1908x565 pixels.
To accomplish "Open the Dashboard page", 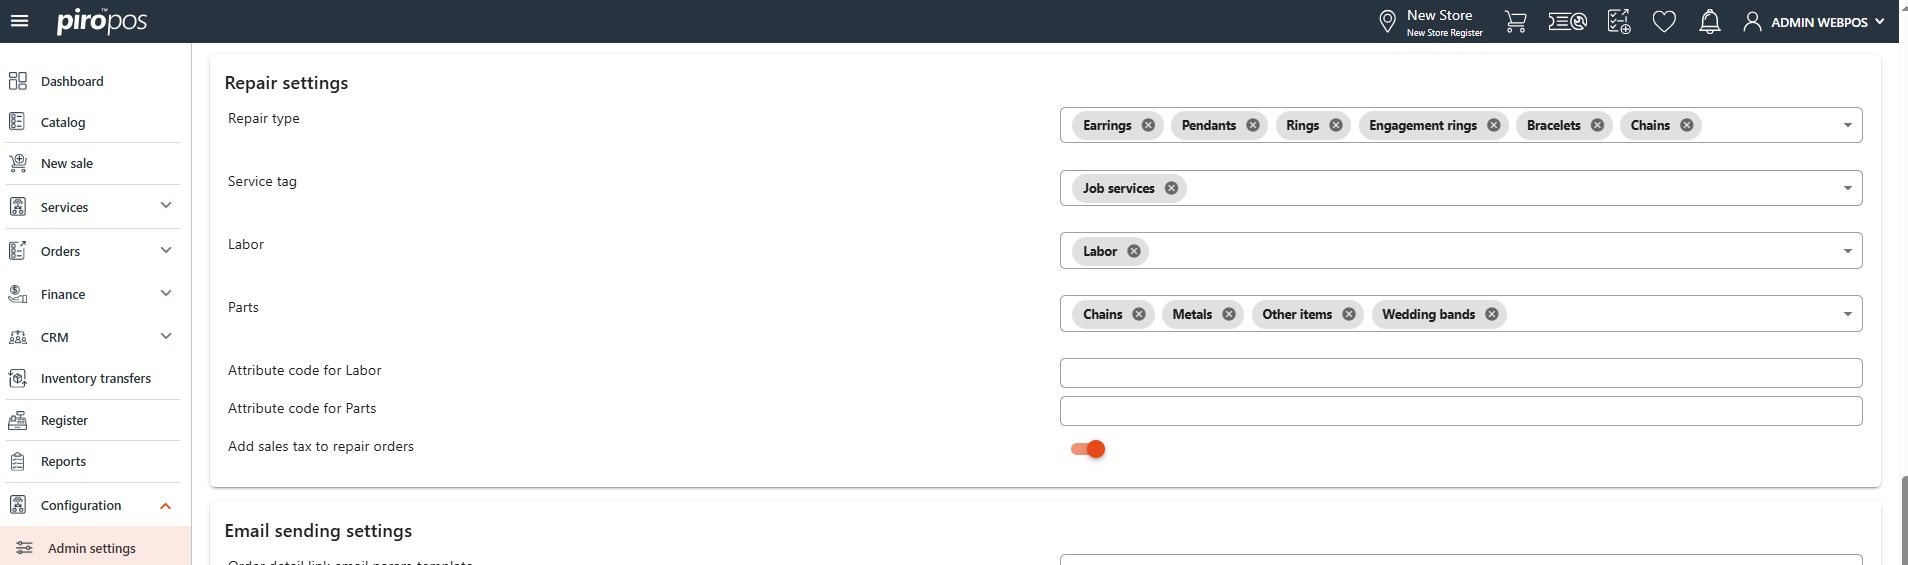I will 72,81.
